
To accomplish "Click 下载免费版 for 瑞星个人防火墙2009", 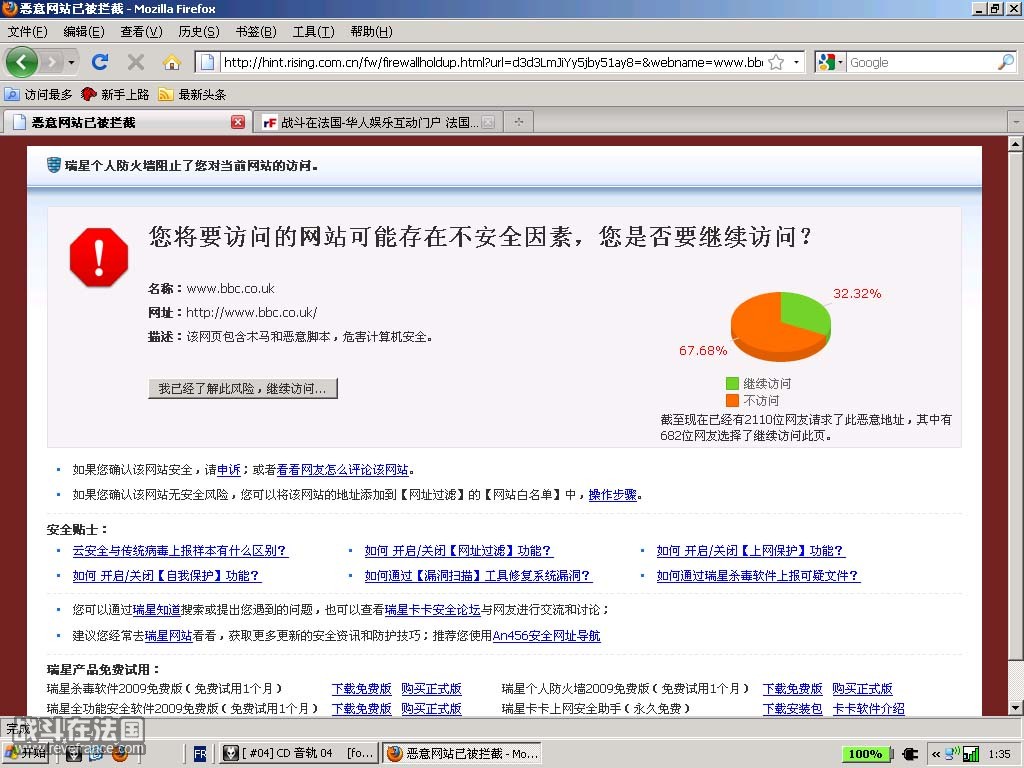I will (x=792, y=688).
